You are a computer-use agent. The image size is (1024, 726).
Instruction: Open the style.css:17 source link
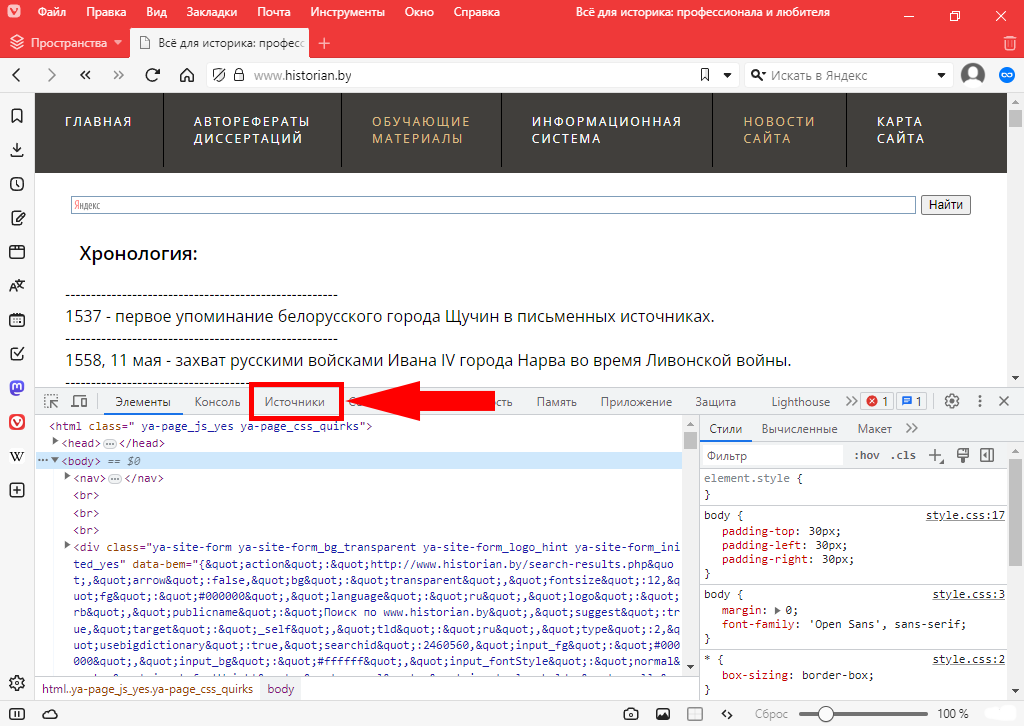[964, 515]
